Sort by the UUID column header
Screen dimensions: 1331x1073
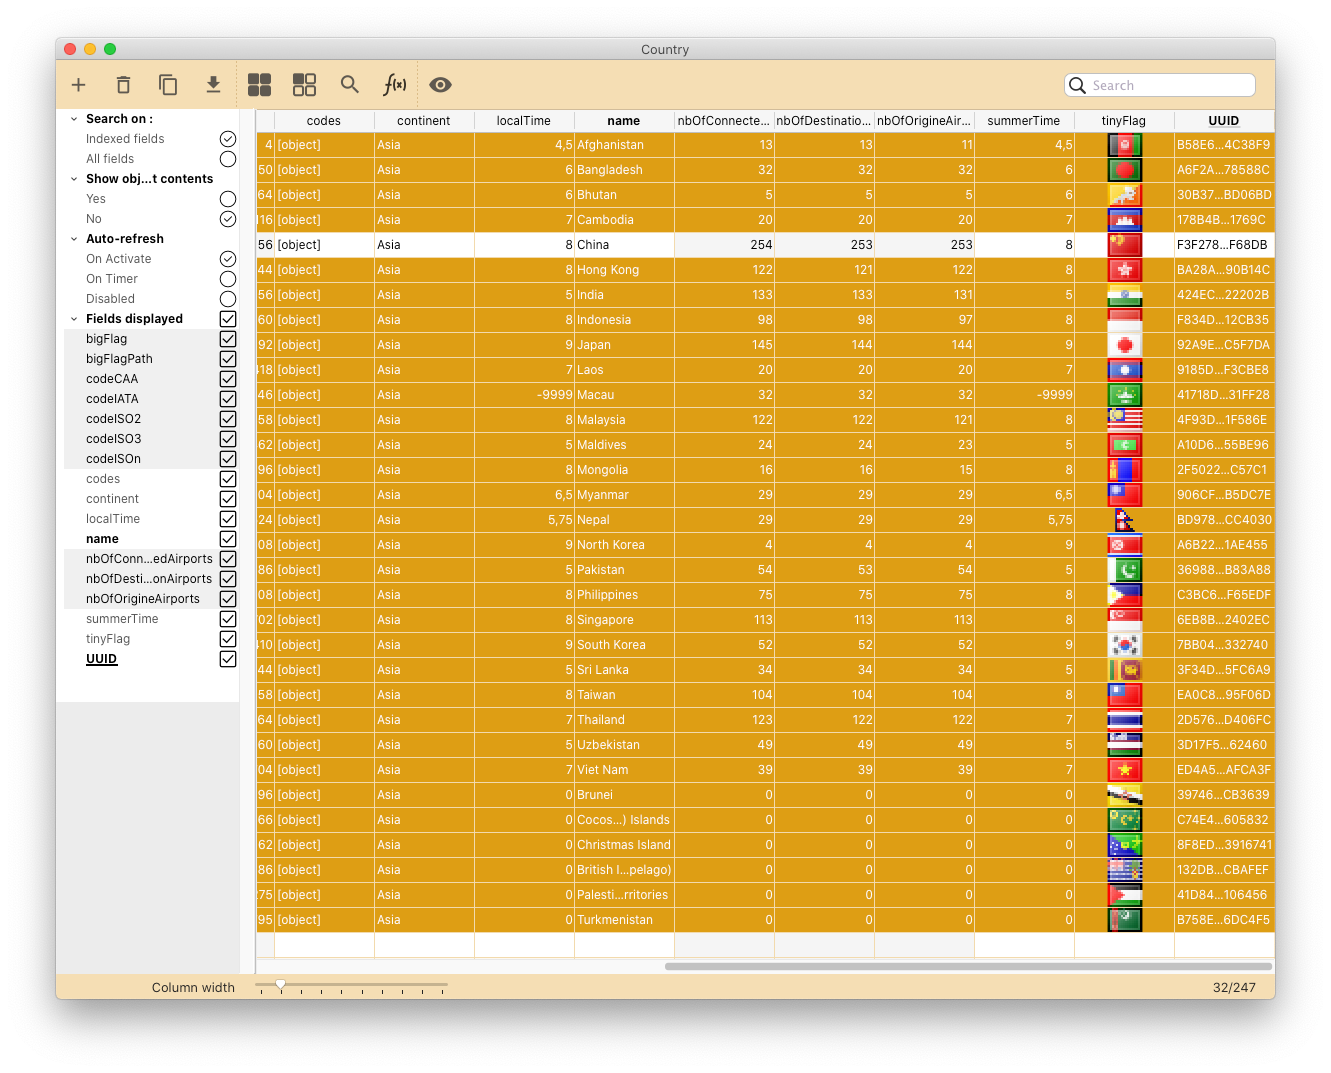pos(1224,121)
